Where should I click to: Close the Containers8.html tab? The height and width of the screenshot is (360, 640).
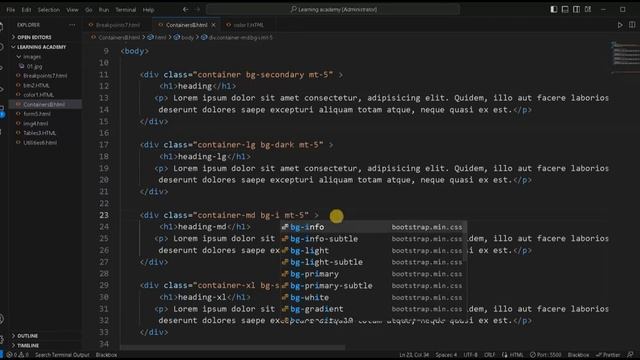pos(213,25)
